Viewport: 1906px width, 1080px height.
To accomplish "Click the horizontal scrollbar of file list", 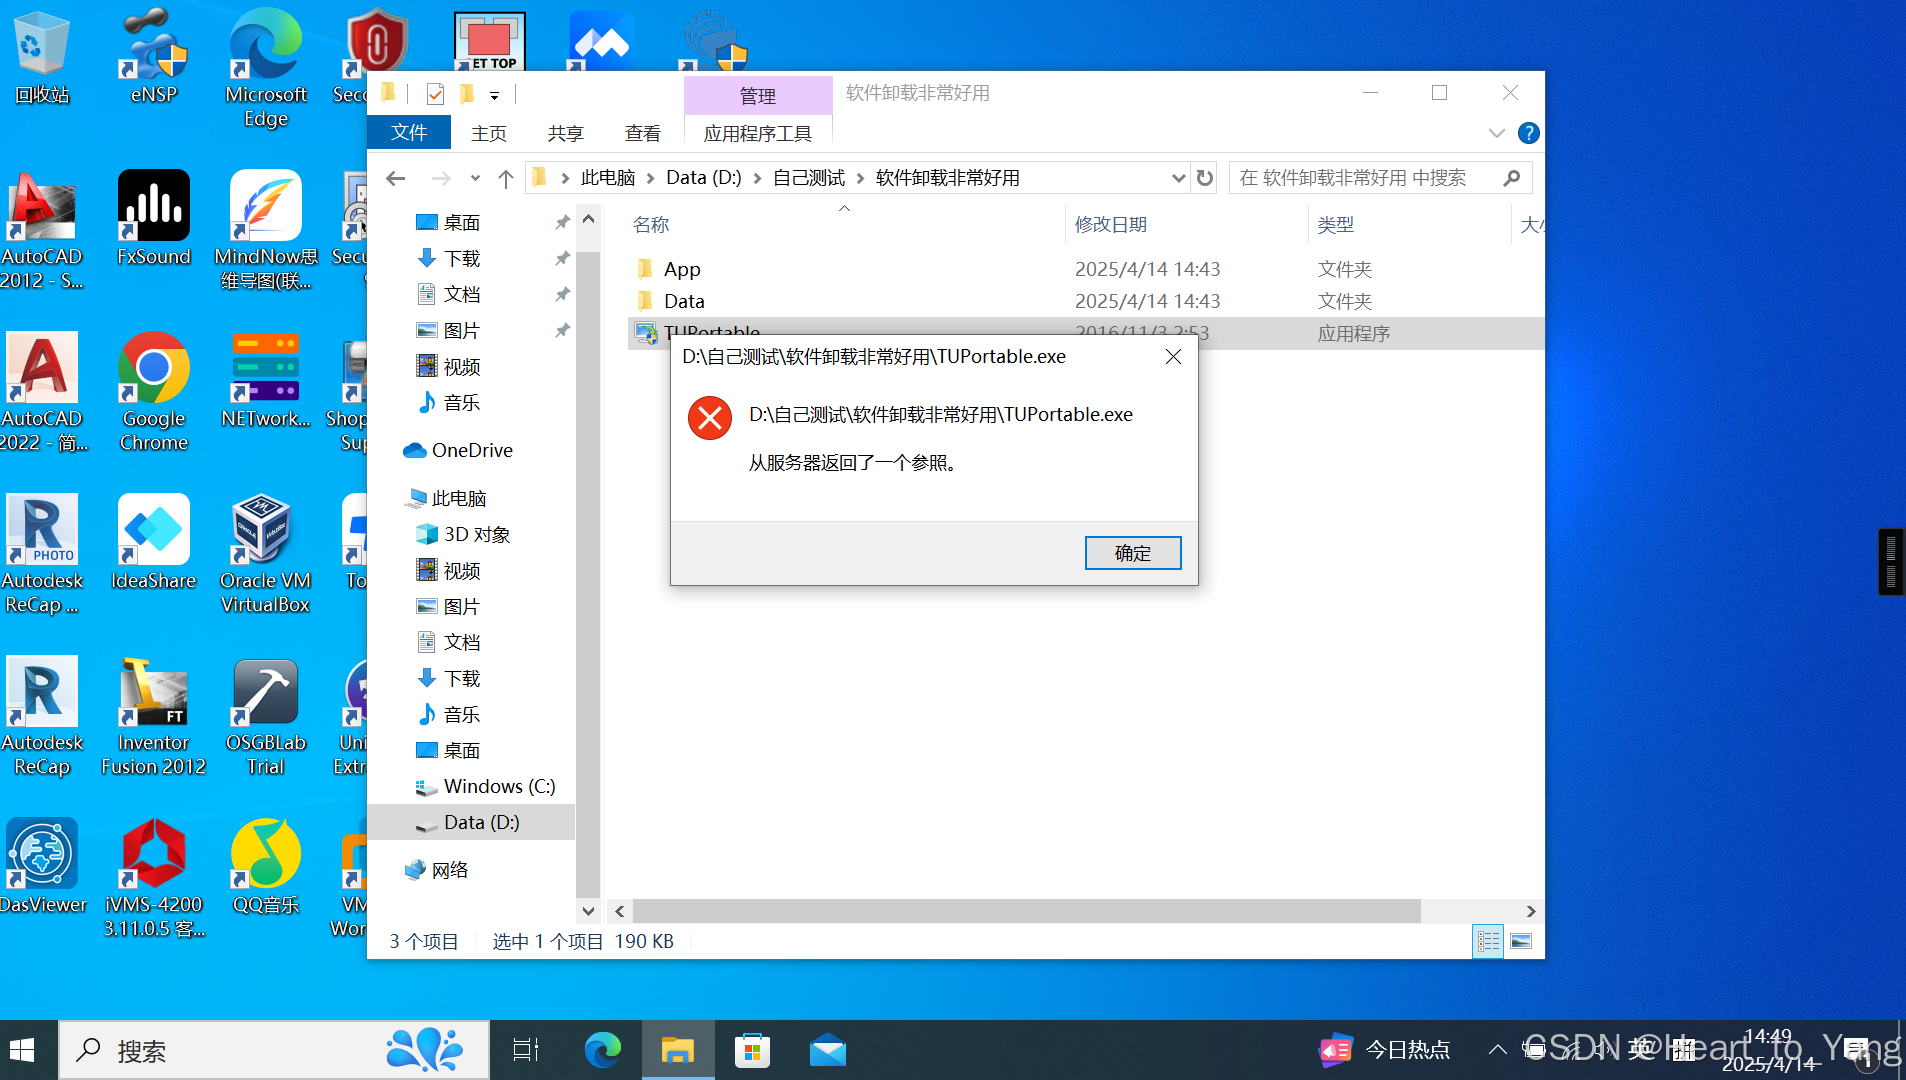I will (1027, 911).
